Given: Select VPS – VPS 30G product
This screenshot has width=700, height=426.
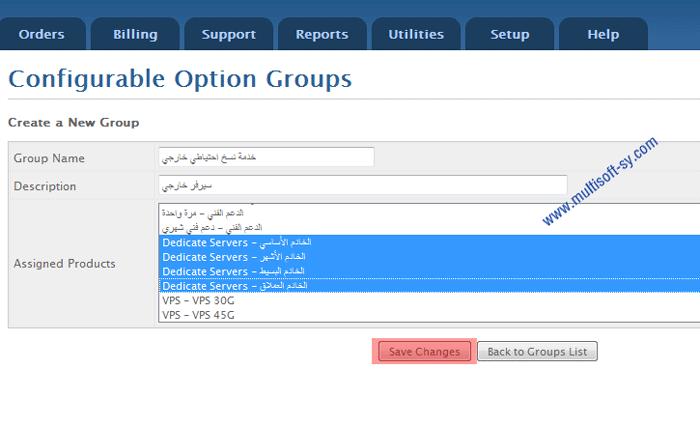Looking at the screenshot, I should tap(429, 301).
